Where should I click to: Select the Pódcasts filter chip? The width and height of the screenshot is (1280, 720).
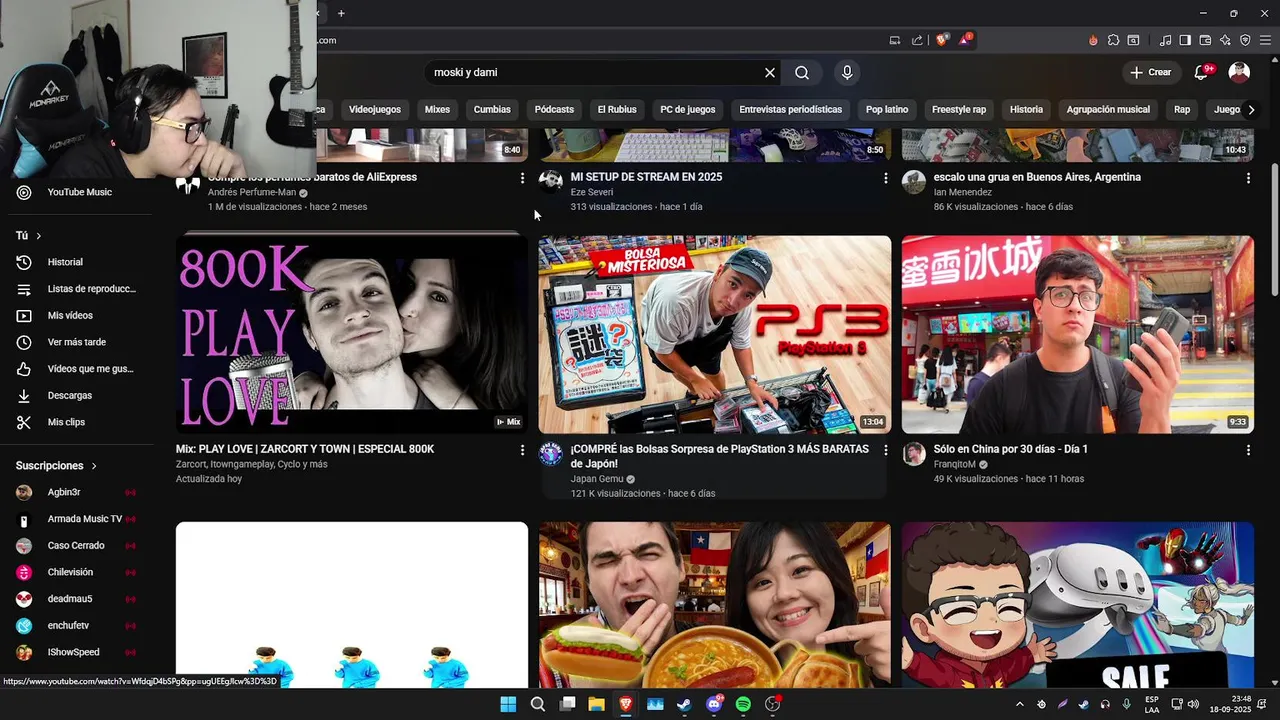click(x=554, y=109)
